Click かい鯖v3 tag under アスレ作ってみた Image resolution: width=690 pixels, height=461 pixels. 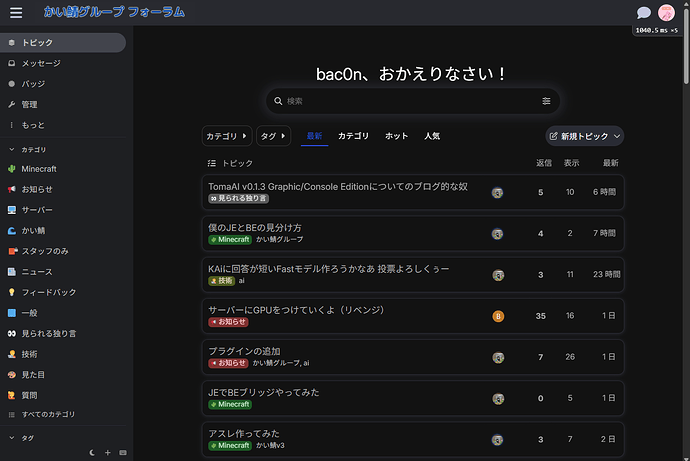[270, 446]
